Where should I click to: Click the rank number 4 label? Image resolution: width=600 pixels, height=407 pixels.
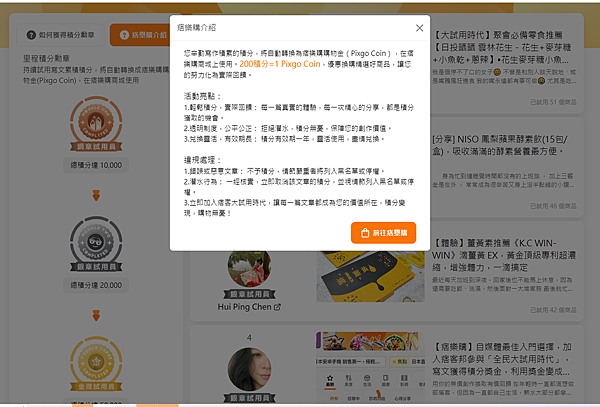click(249, 337)
